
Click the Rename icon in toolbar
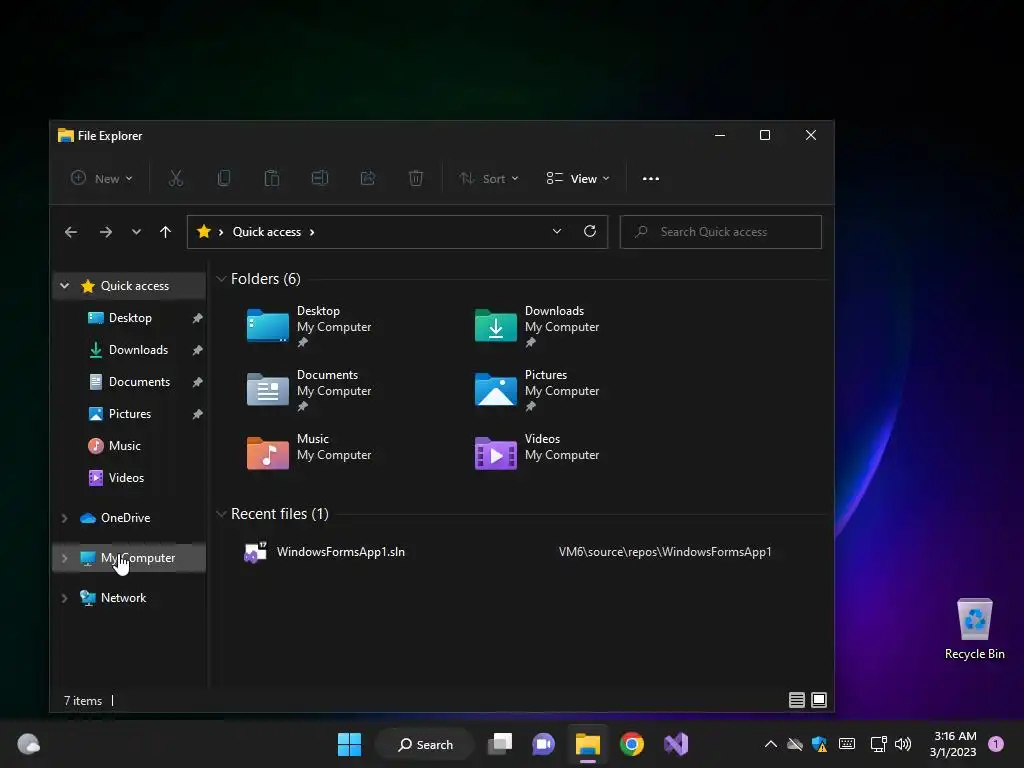click(x=320, y=178)
